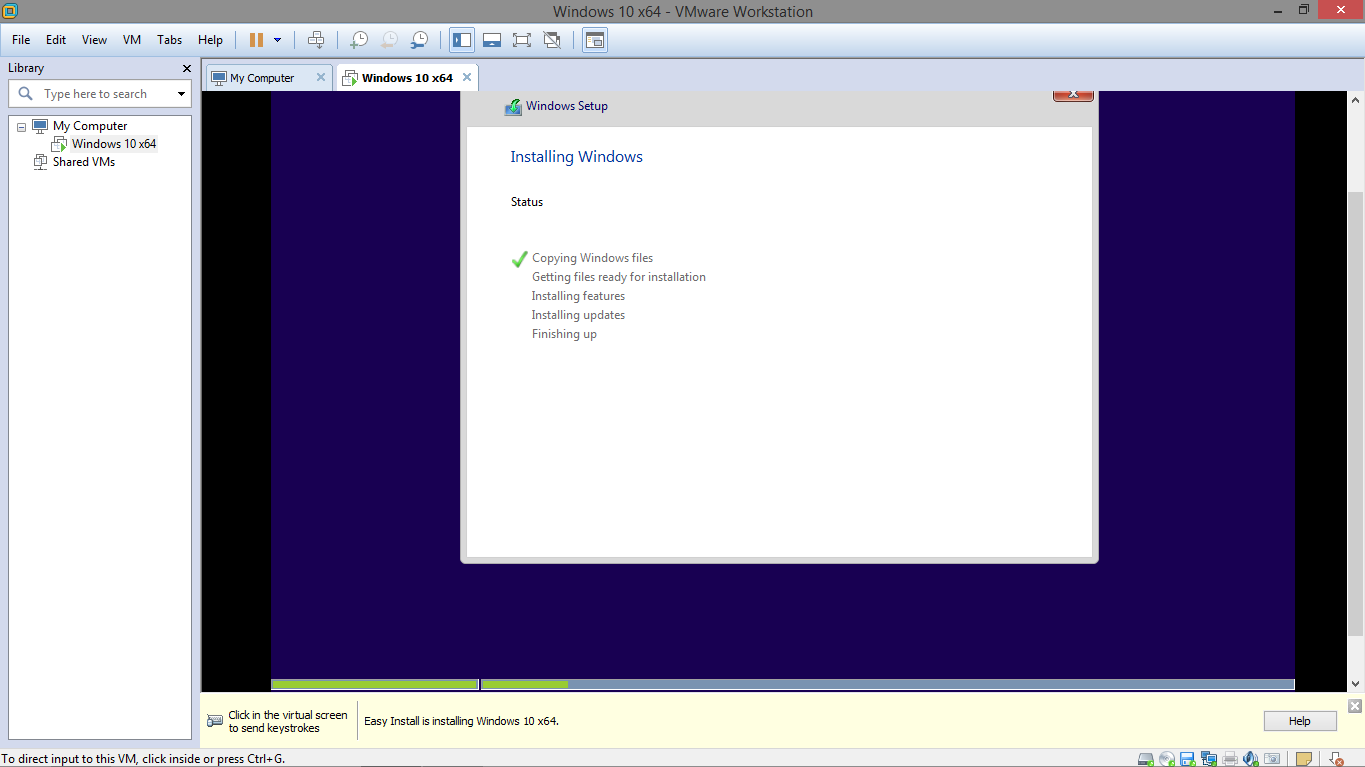Click the VMware Workstation title bar icon
This screenshot has width=1365, height=767.
[10, 12]
